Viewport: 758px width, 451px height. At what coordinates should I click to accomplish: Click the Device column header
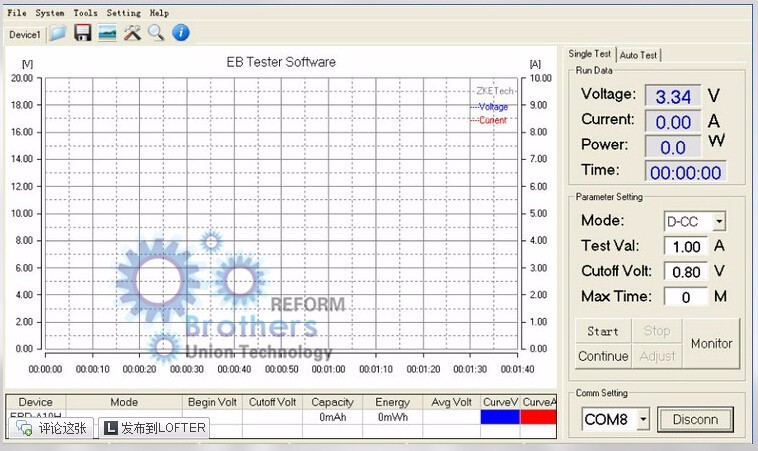(36, 402)
